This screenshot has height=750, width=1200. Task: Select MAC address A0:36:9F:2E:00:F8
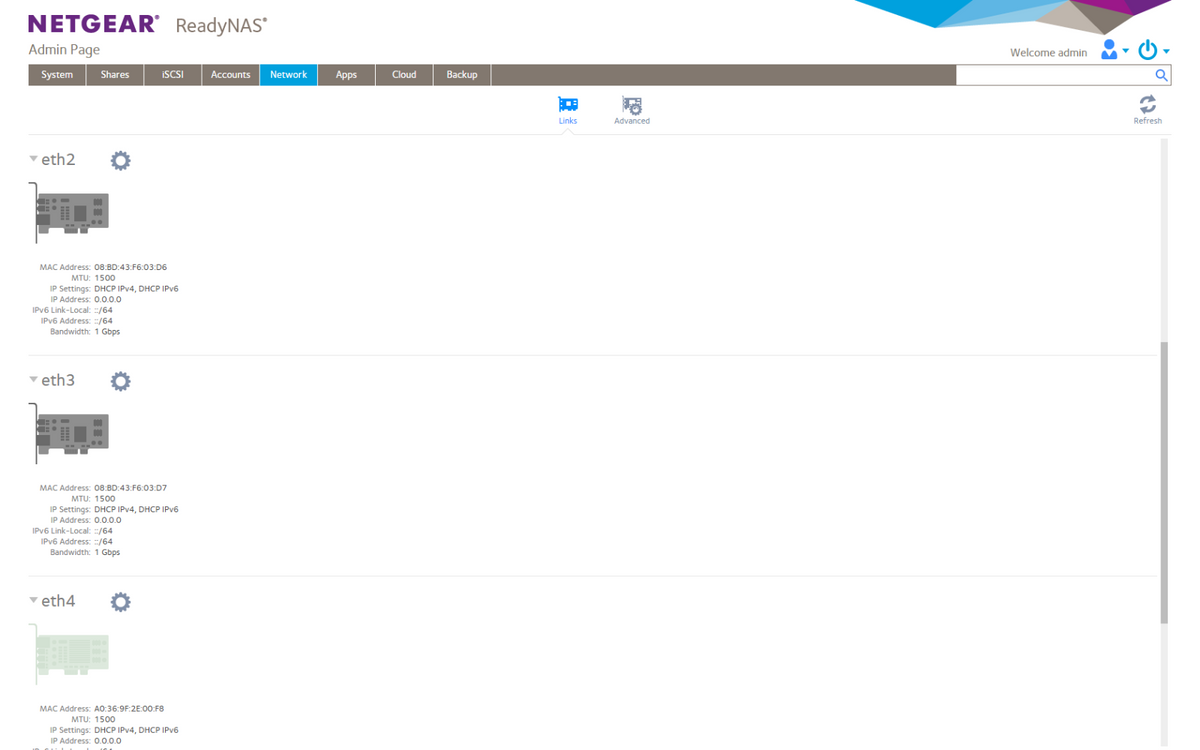(129, 709)
